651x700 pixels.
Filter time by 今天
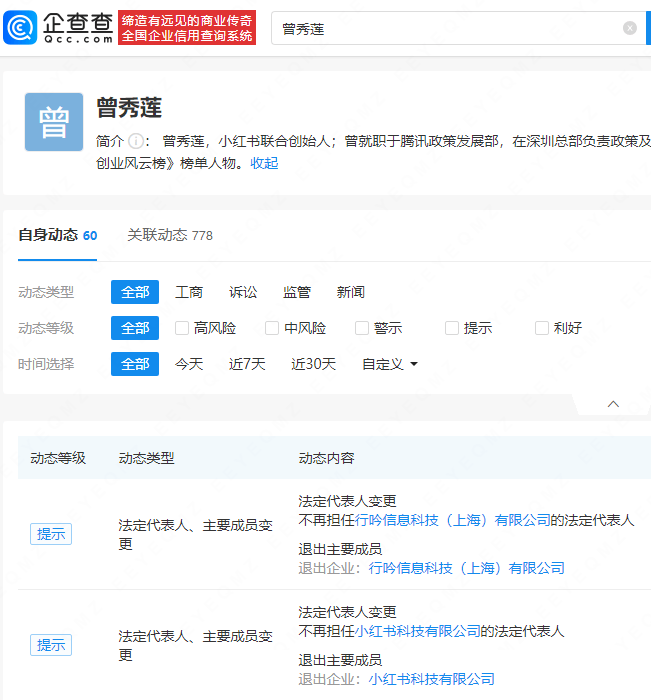[189, 364]
